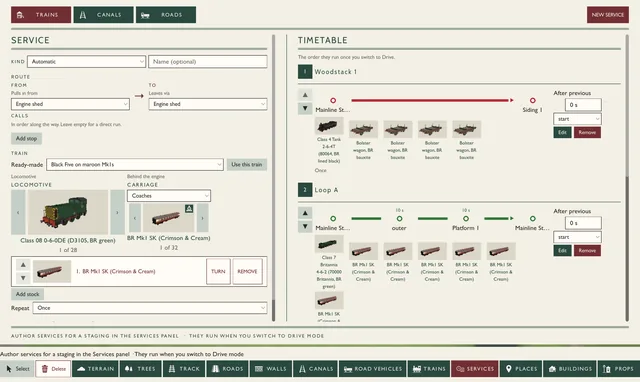The image size is (640, 382).
Task: Click the Add stock button
Action: 27,294
